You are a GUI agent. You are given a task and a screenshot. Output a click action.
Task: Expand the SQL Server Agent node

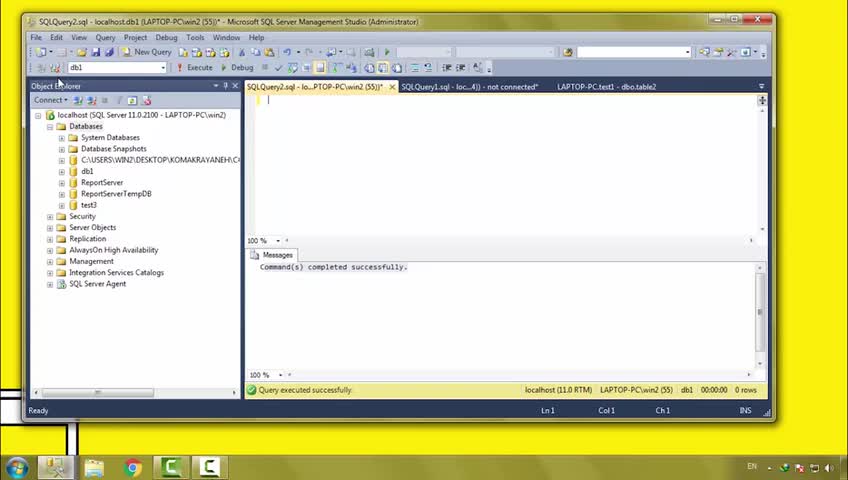(50, 284)
